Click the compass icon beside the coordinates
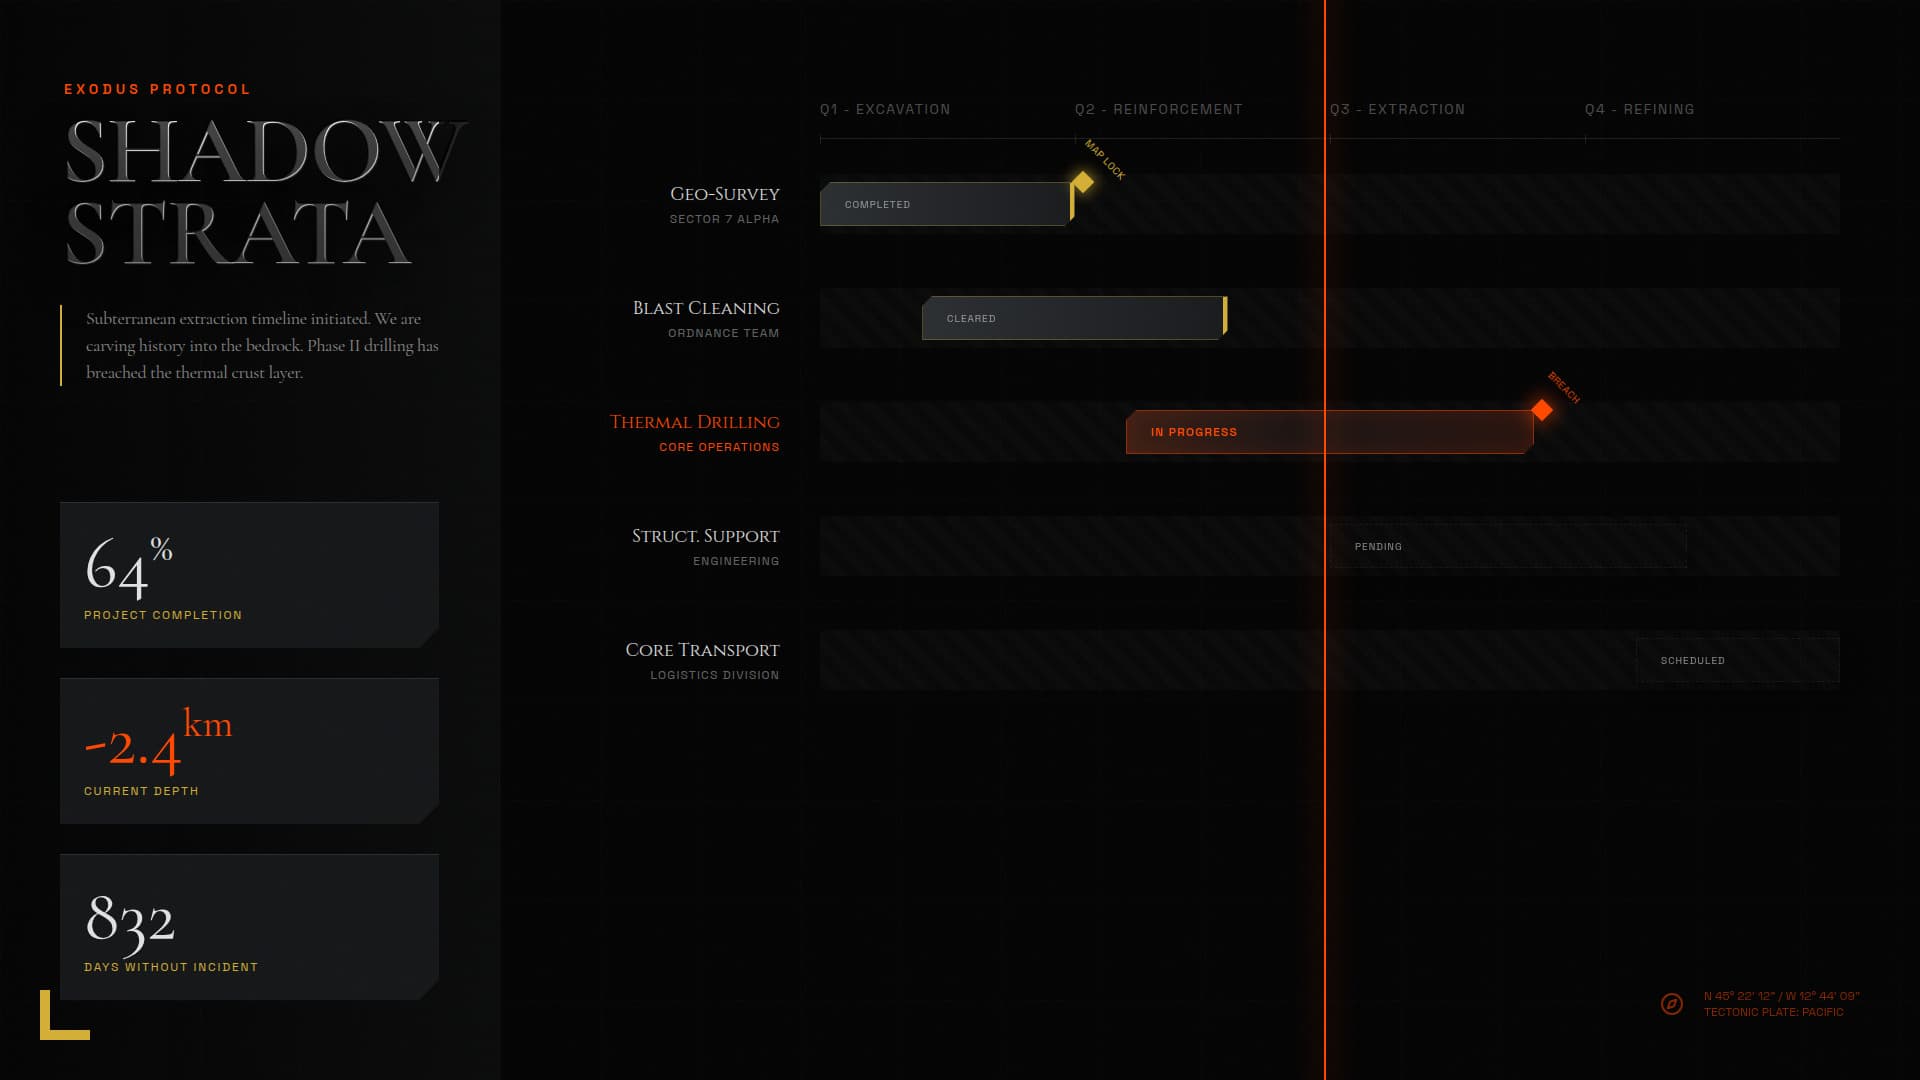1920x1080 pixels. tap(1672, 1005)
